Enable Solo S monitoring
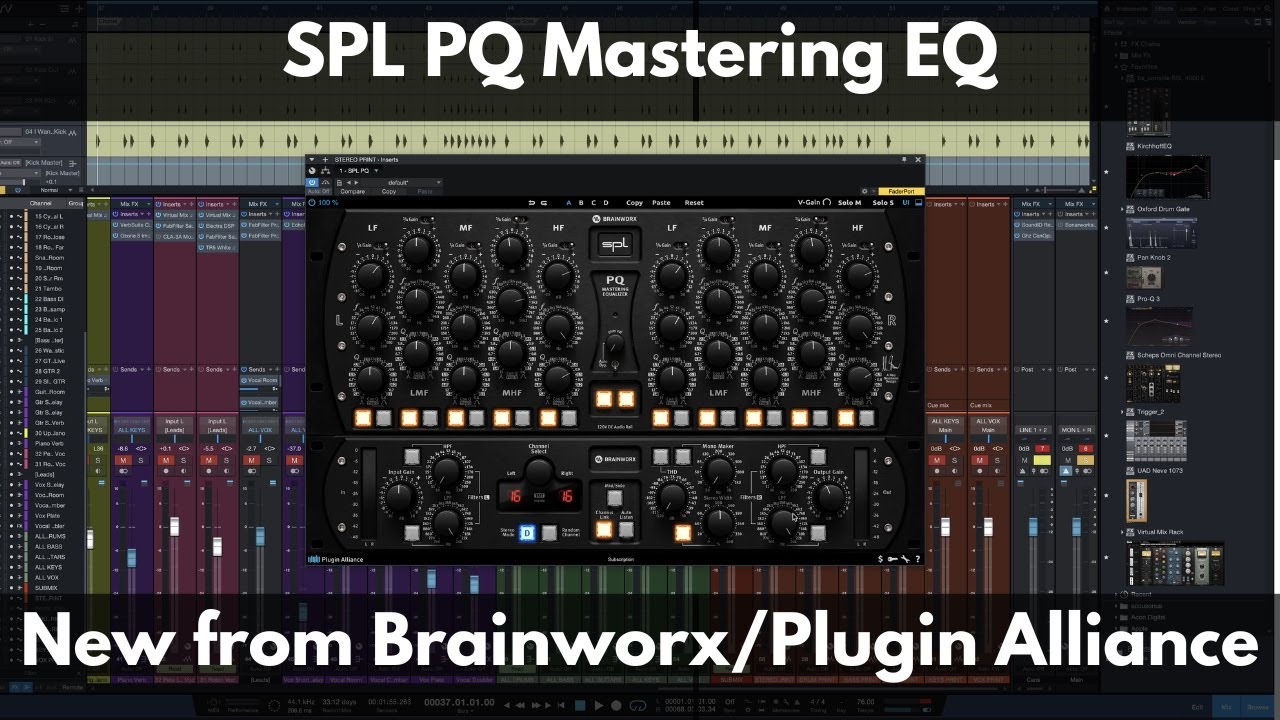 click(x=883, y=203)
